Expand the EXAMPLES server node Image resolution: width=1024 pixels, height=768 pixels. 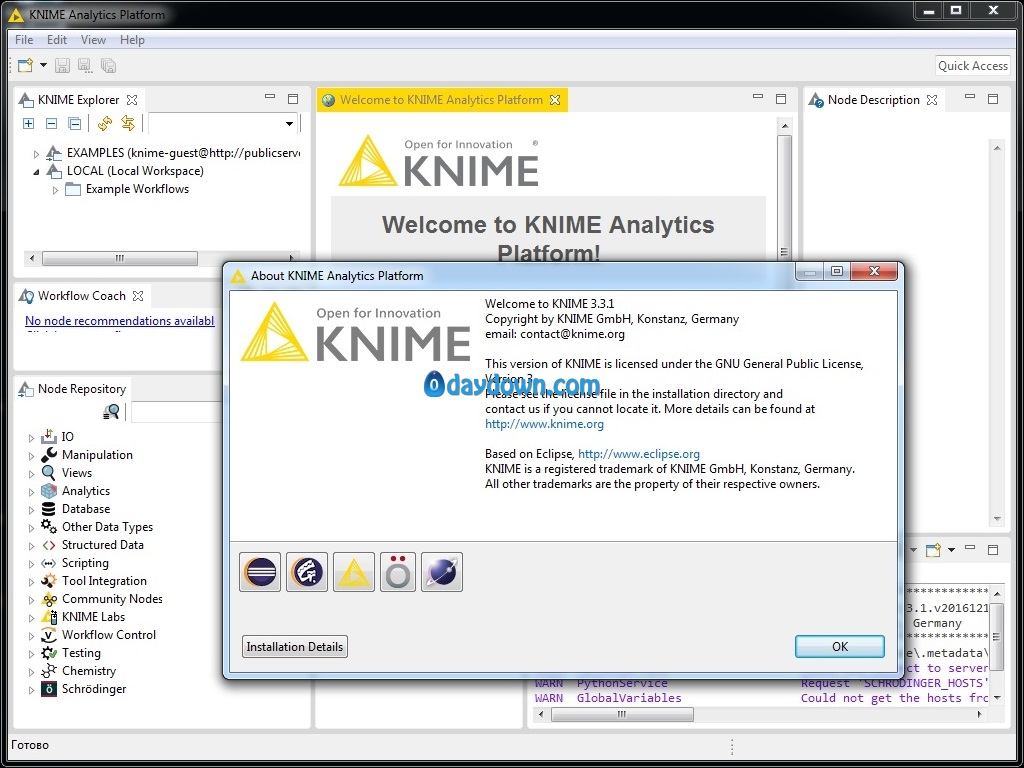point(37,154)
